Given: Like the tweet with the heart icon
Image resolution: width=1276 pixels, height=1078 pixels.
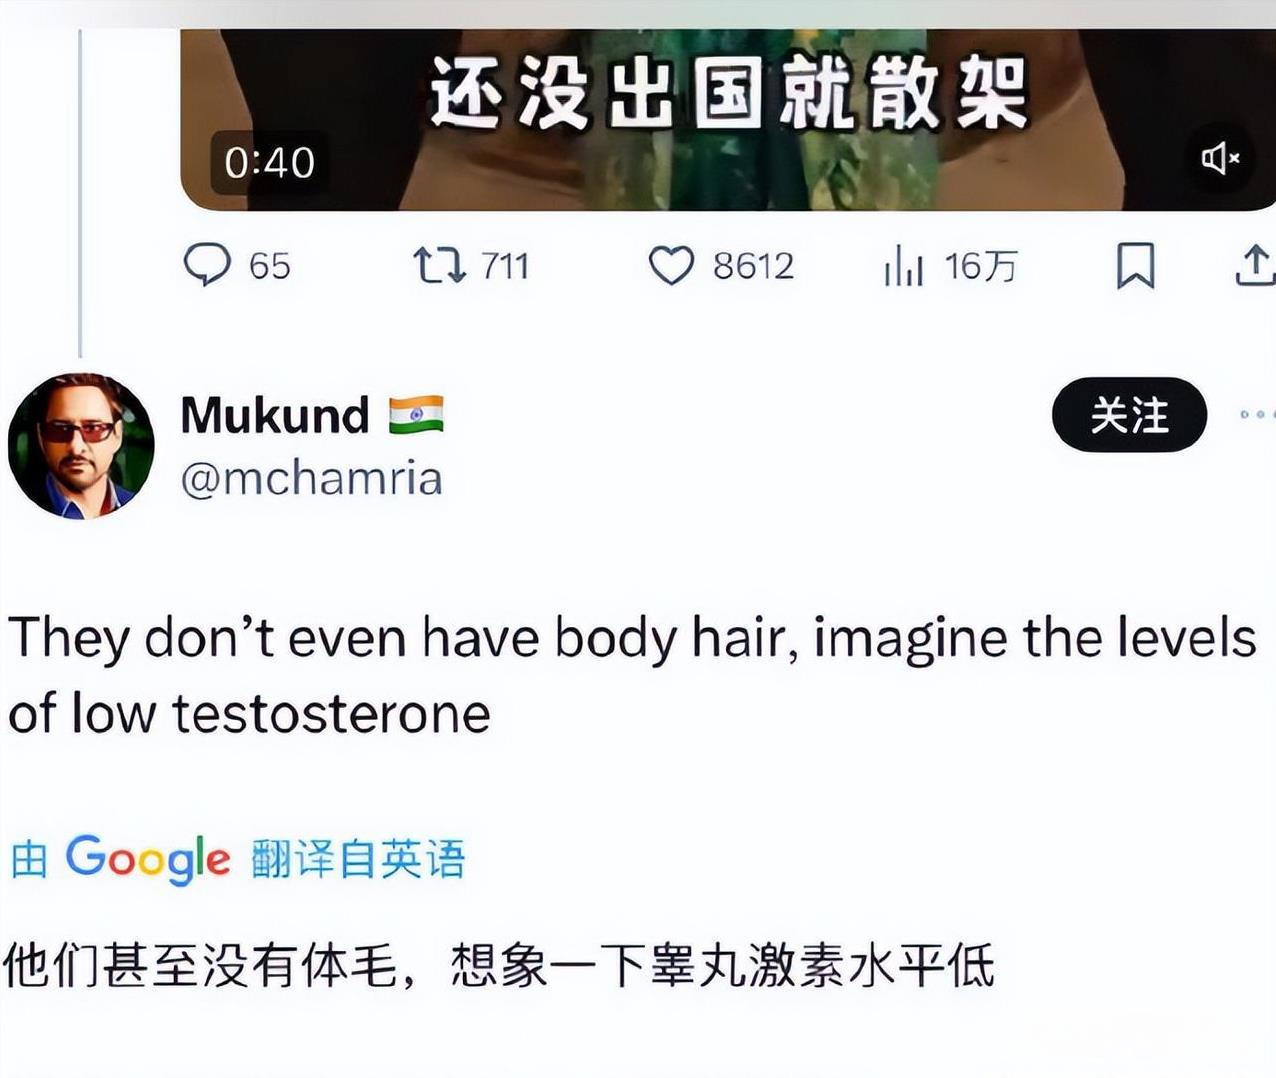Looking at the screenshot, I should (671, 266).
